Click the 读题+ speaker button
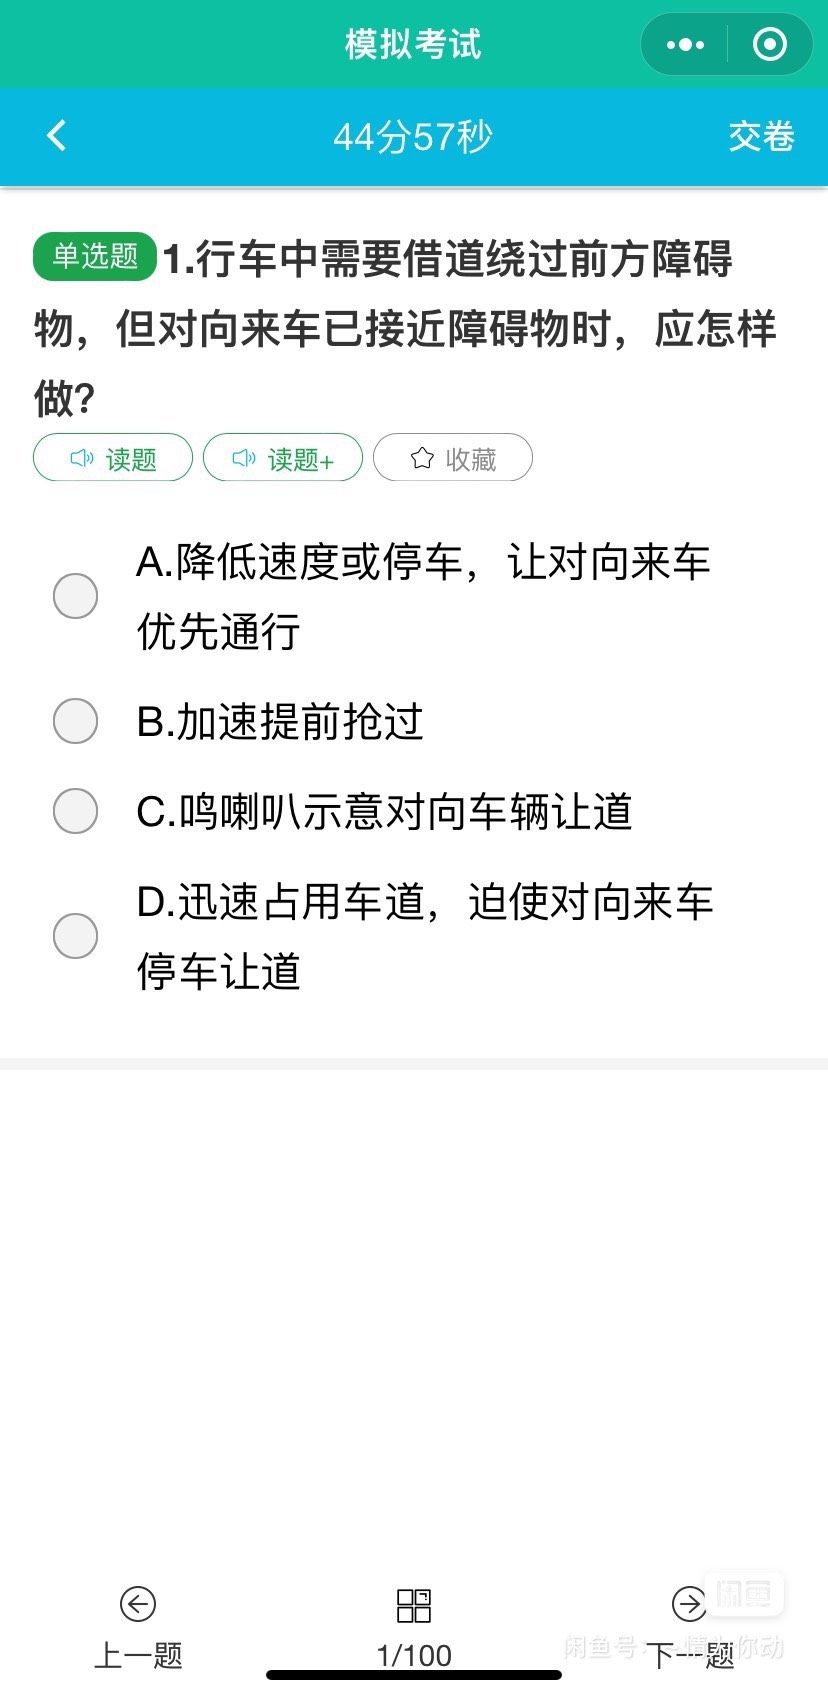The height and width of the screenshot is (1696, 828). click(x=283, y=458)
